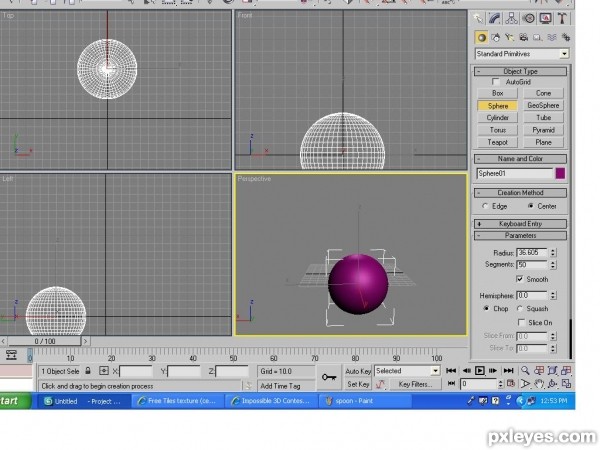Open the Utilities hammer tab
Viewport: 600px width, 450px height.
click(562, 18)
